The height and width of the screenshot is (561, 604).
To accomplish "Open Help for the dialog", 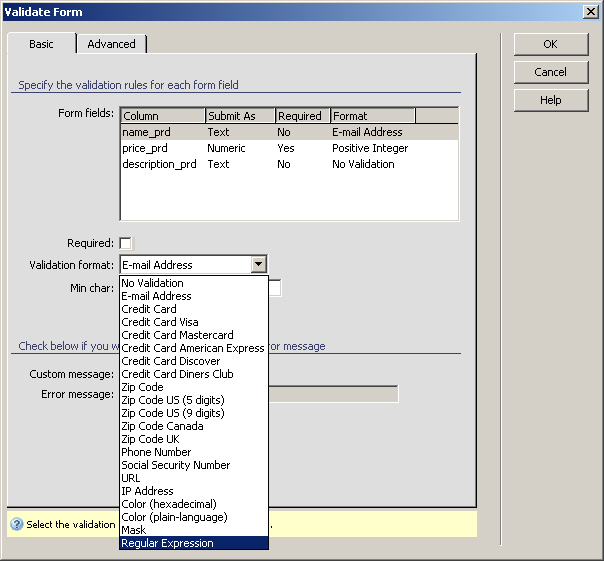I will click(x=550, y=100).
